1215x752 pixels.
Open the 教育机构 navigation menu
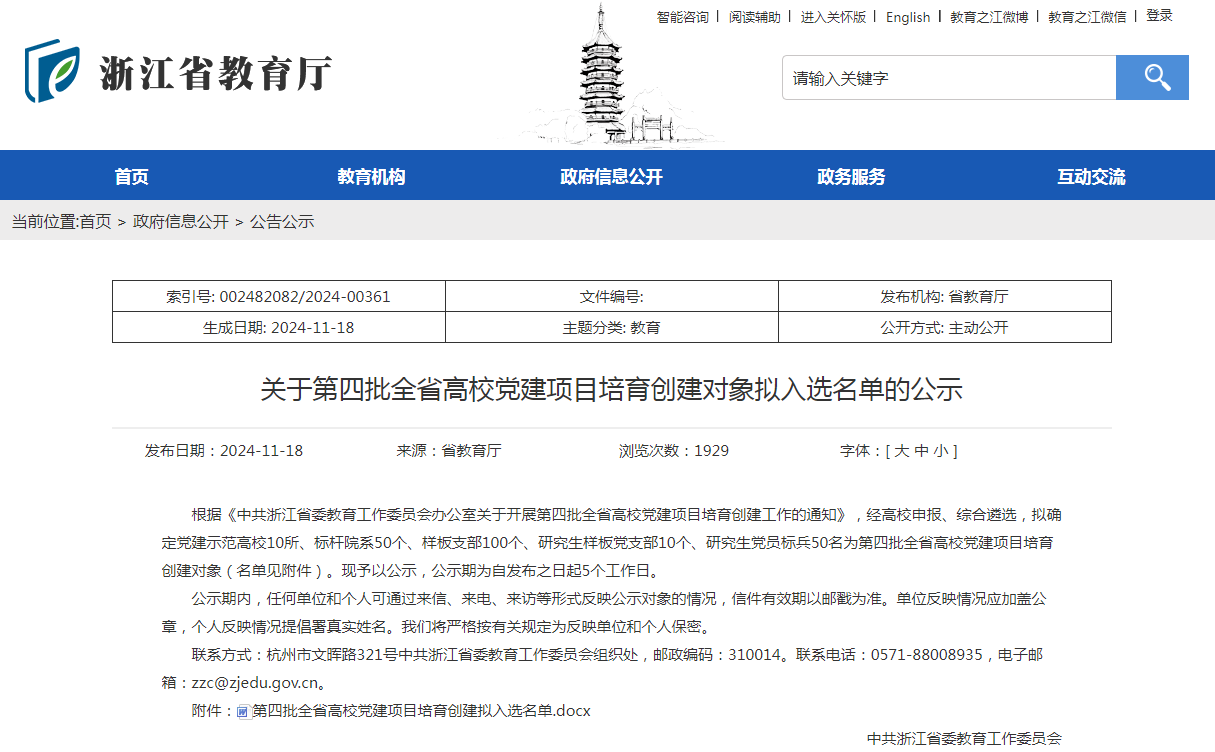click(371, 177)
